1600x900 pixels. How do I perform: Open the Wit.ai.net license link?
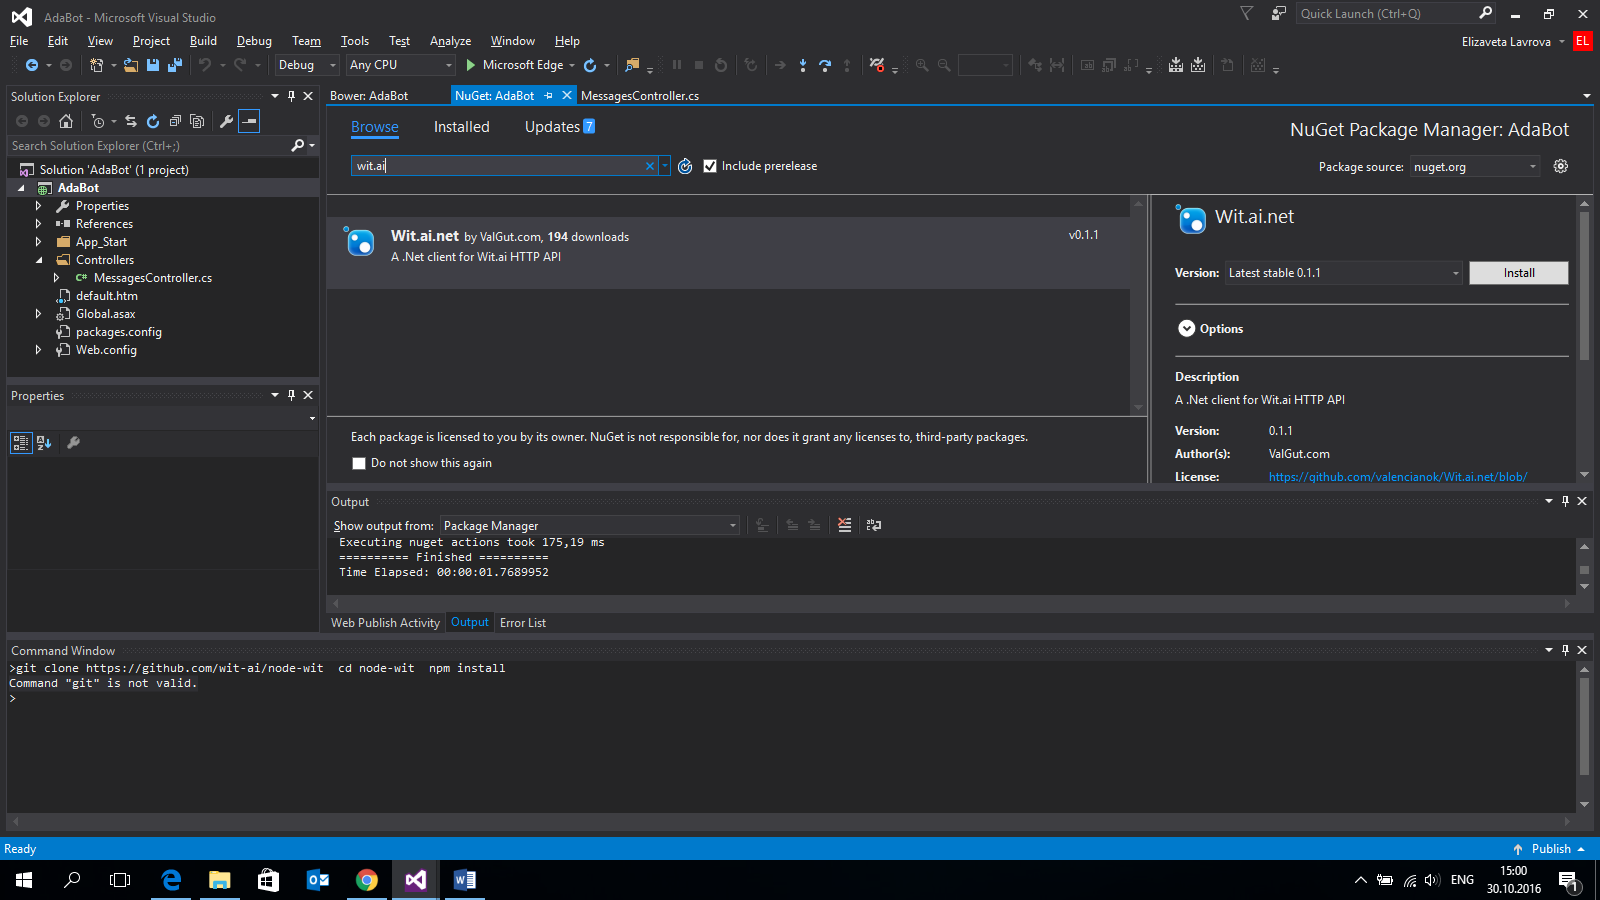[x=1397, y=477]
